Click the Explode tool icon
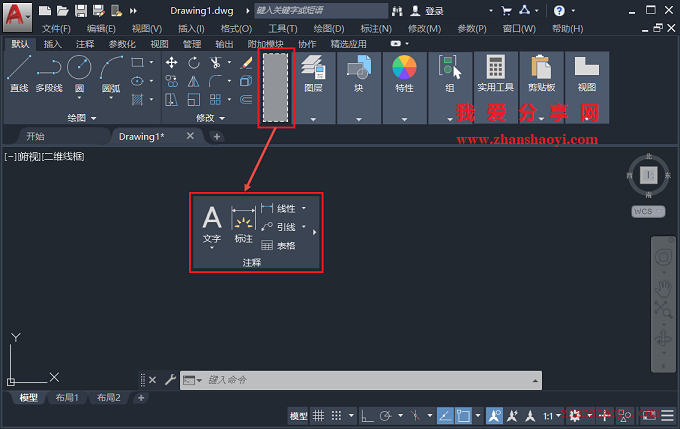This screenshot has width=680, height=429. (246, 81)
